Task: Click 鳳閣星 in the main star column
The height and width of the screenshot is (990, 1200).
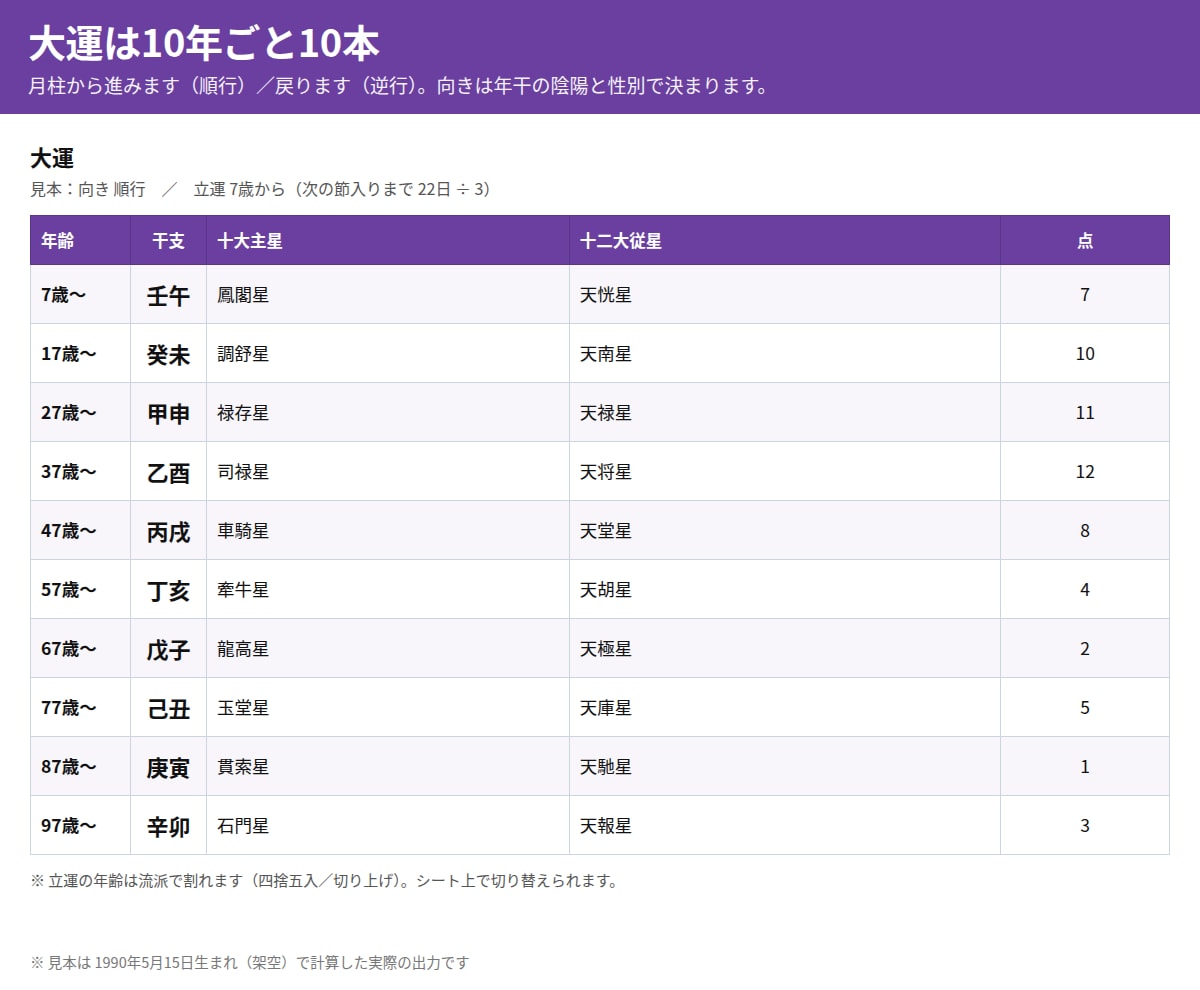Action: (x=388, y=295)
